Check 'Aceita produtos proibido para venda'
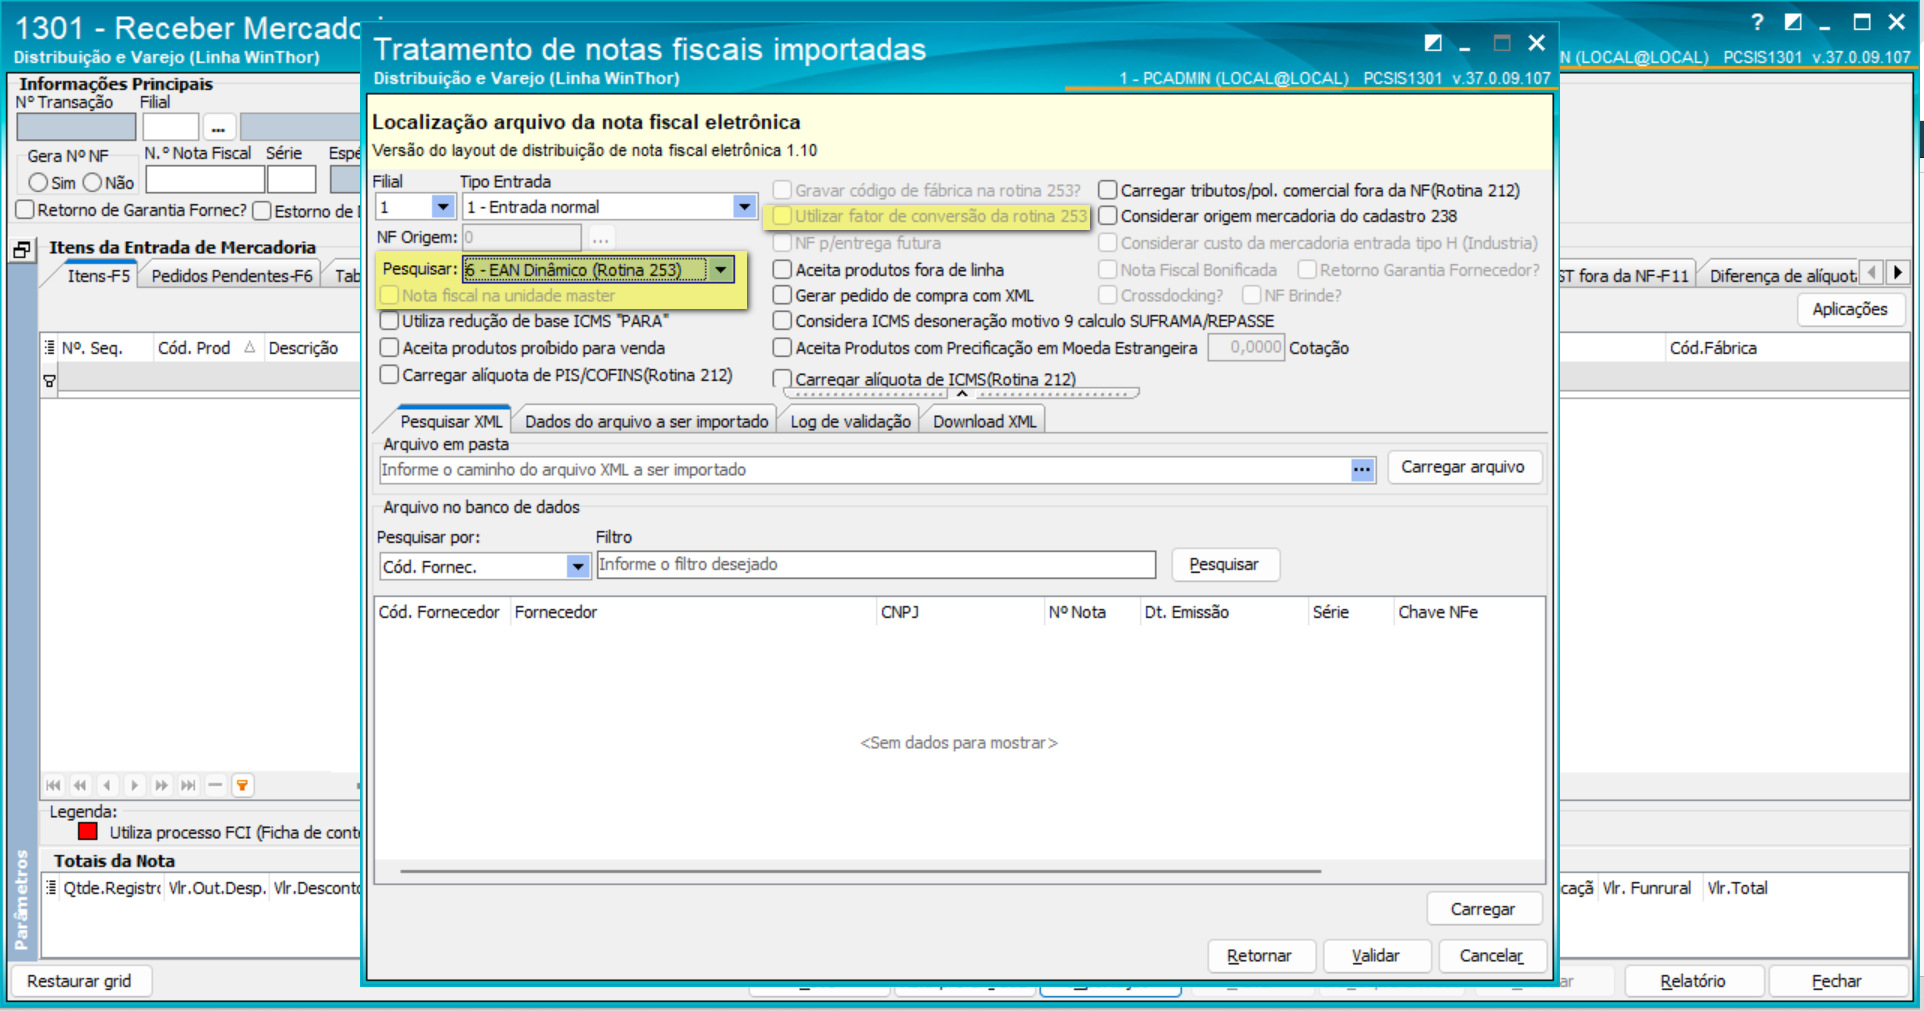 point(389,348)
